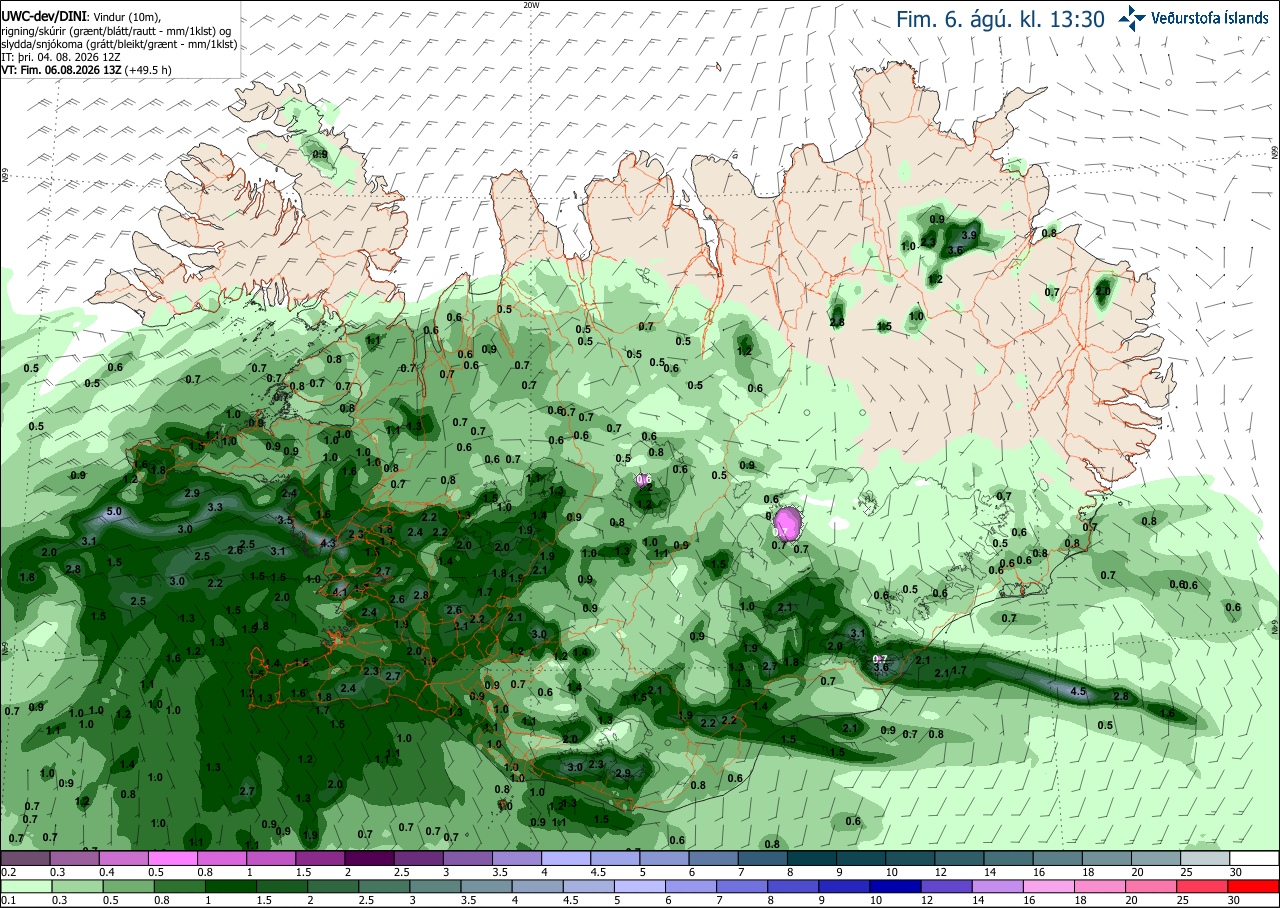Viewport: 1280px width, 908px height.
Task: Click the 4.5 value in the southeast offshore band
Action: point(1078,692)
